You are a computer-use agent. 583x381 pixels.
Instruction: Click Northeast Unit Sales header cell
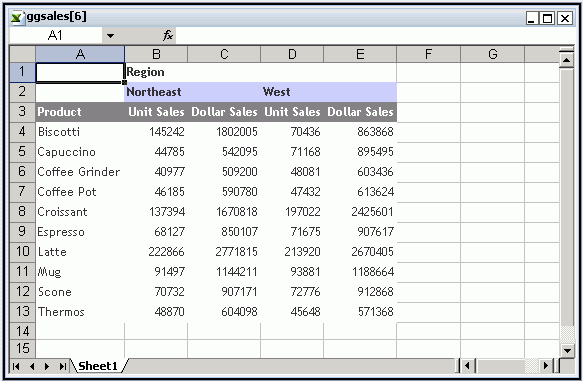click(x=156, y=112)
